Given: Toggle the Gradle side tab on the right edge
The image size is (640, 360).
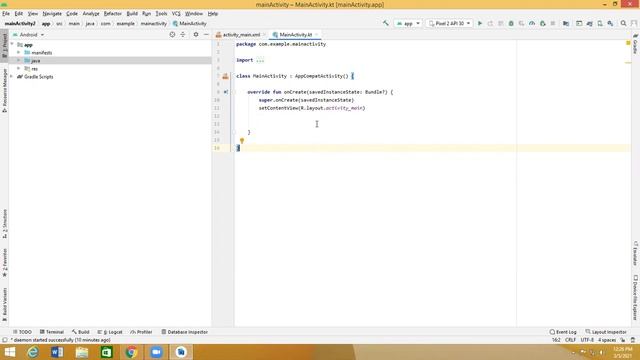Looking at the screenshot, I should click(x=636, y=44).
